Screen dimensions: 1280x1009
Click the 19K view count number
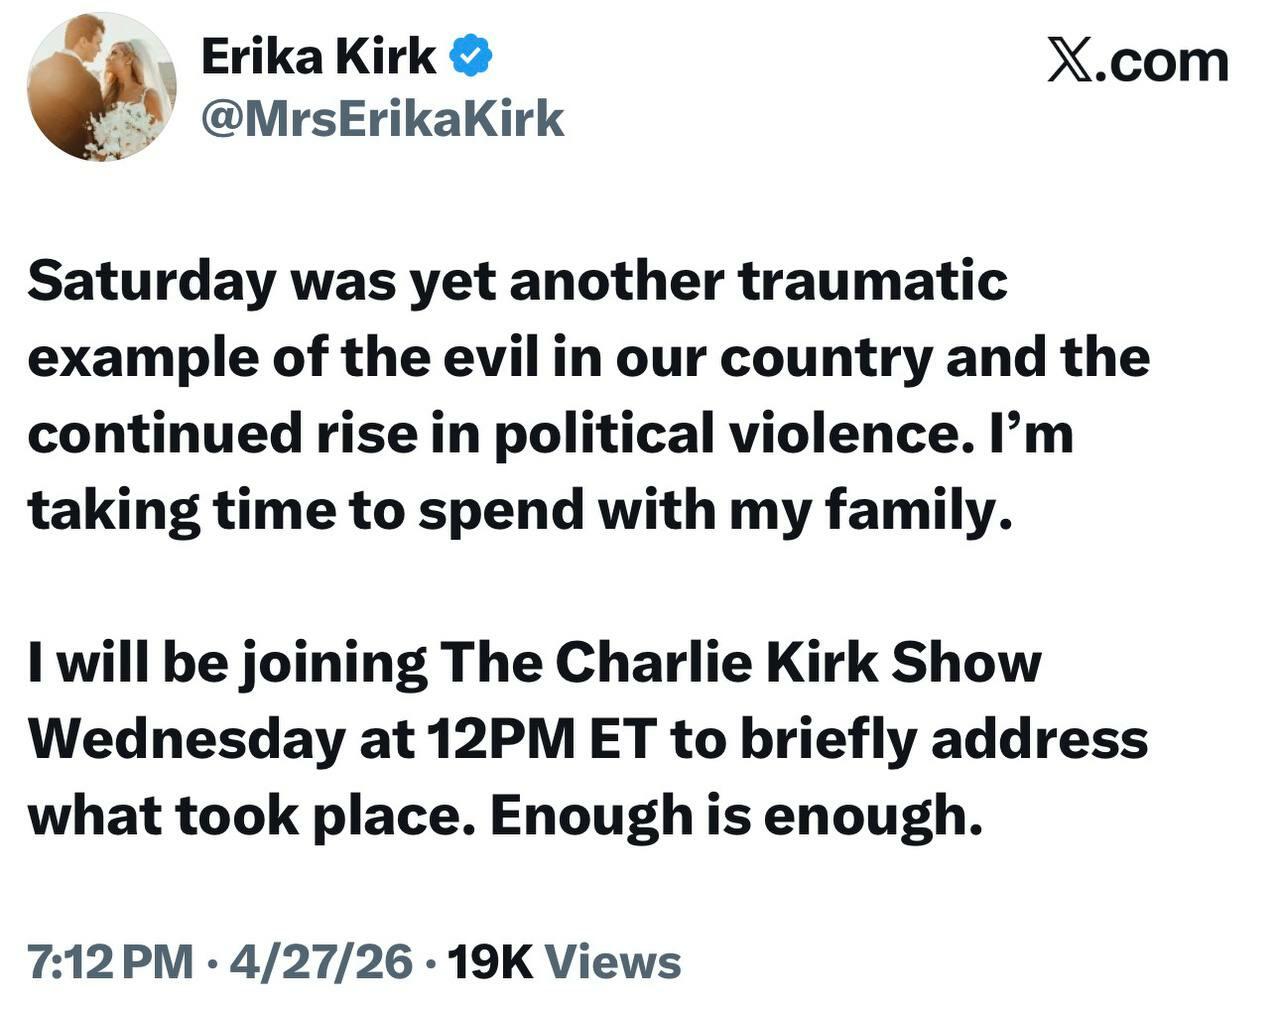[489, 962]
